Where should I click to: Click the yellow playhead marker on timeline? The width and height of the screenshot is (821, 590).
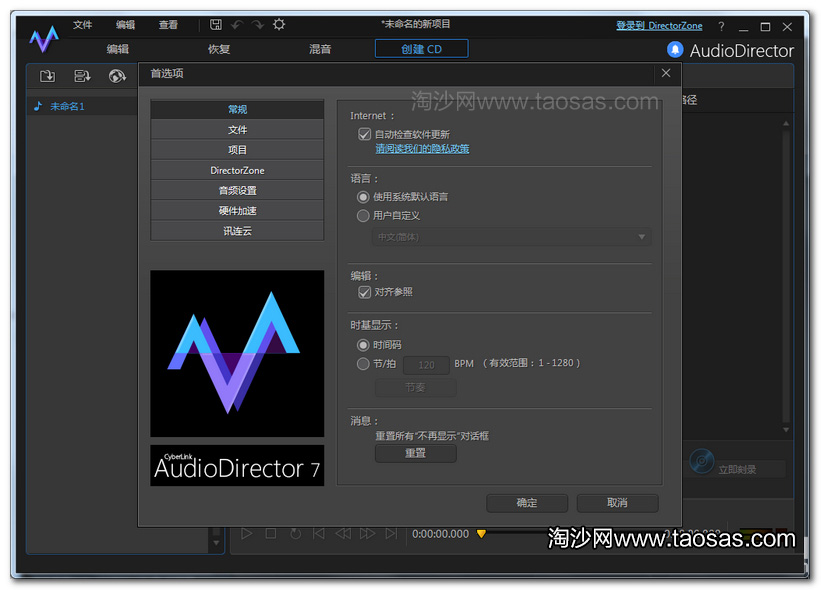point(481,534)
